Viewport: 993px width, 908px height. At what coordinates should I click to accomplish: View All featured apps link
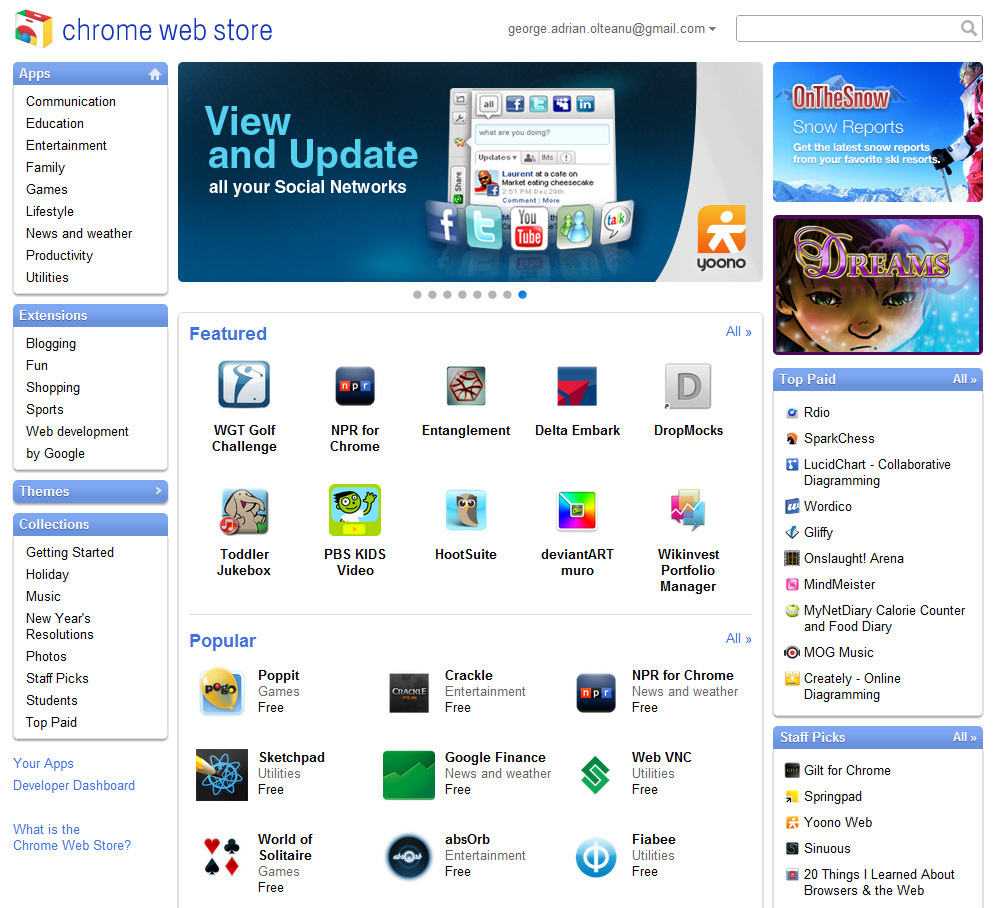click(x=738, y=332)
